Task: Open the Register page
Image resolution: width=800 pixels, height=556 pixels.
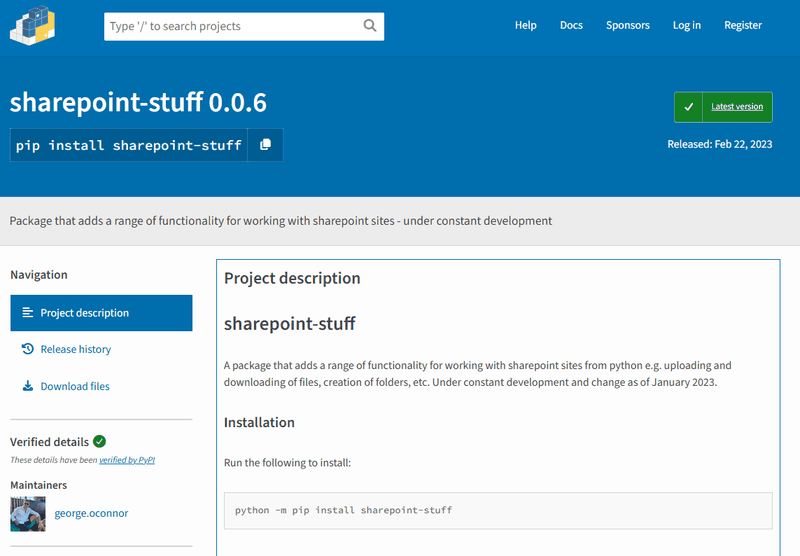Action: coord(743,25)
